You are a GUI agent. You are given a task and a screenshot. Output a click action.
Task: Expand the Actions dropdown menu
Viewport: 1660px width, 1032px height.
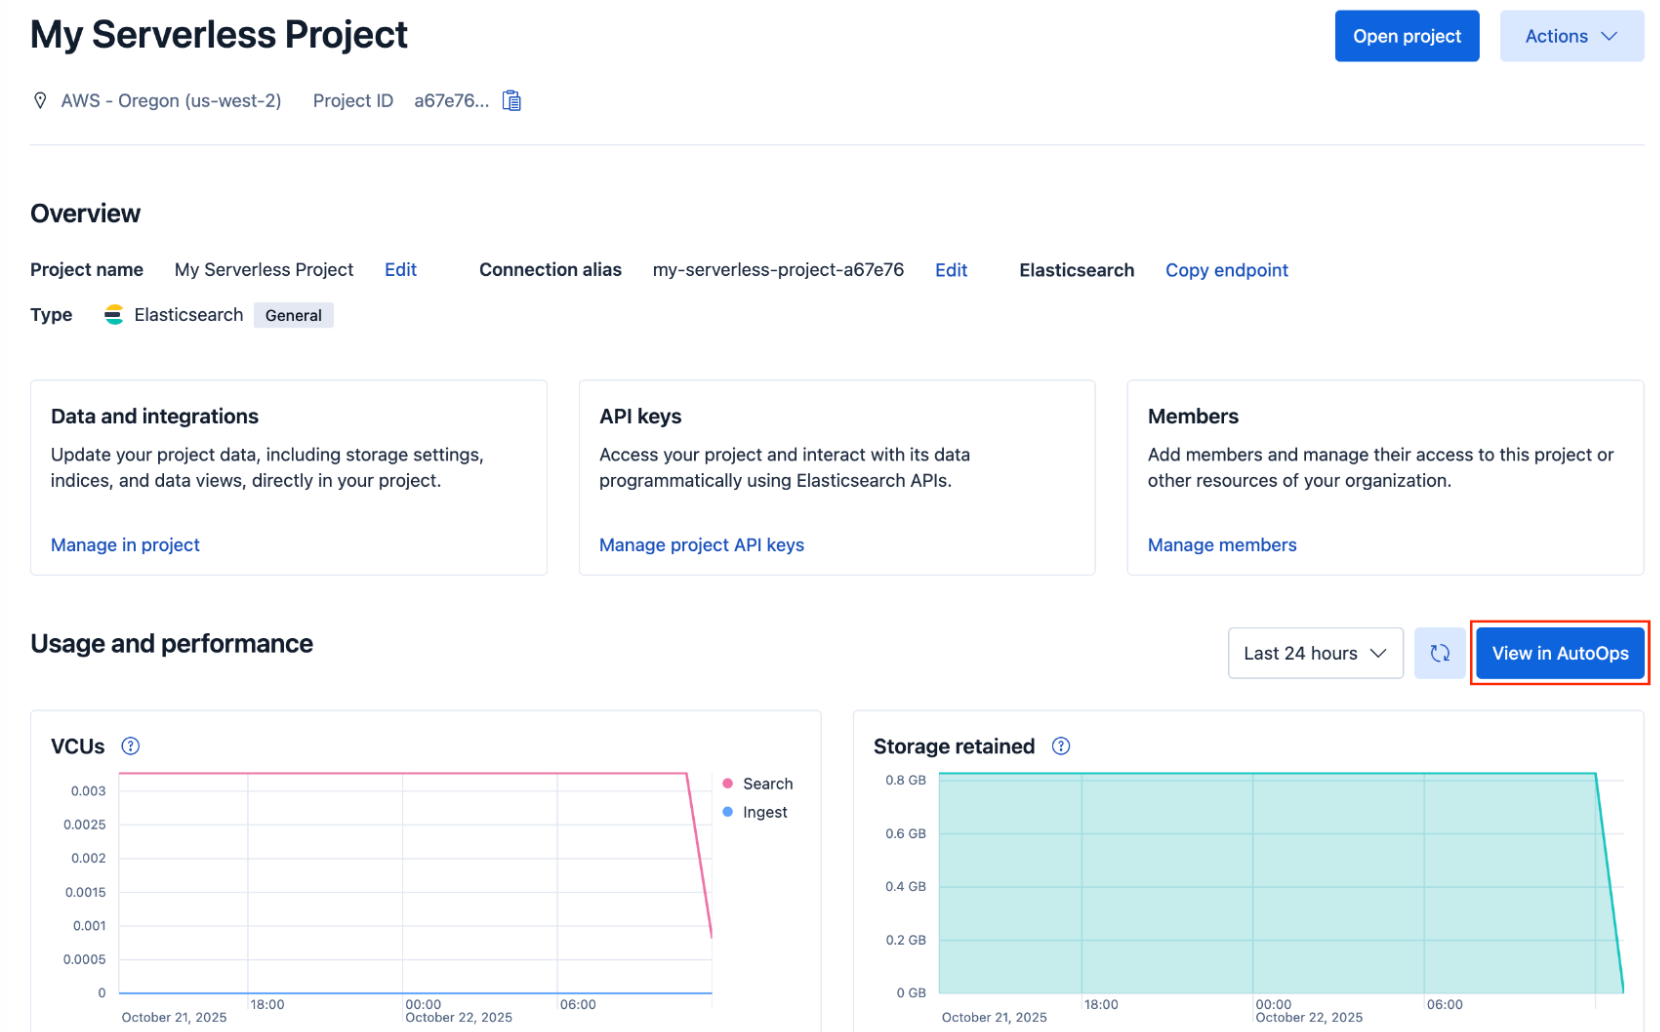(x=1571, y=36)
